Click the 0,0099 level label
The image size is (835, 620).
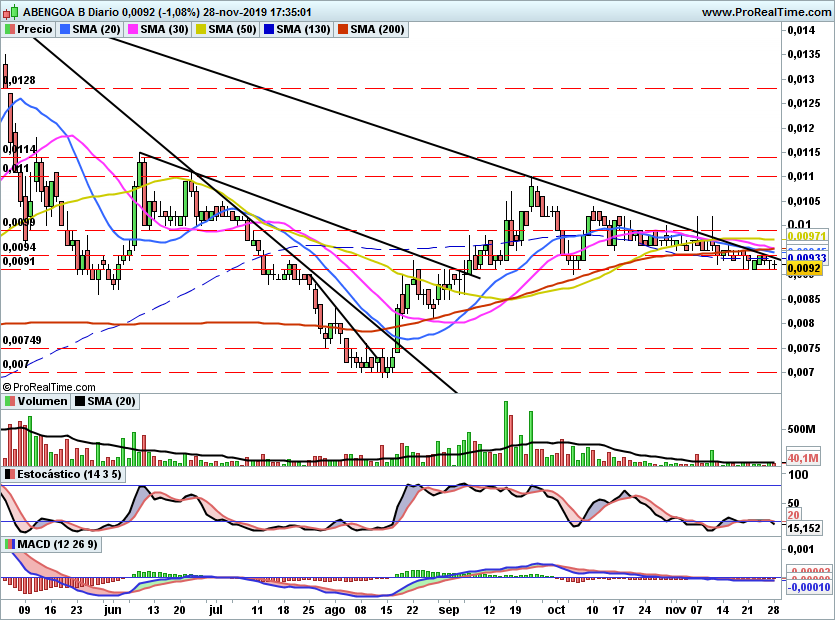pos(19,222)
